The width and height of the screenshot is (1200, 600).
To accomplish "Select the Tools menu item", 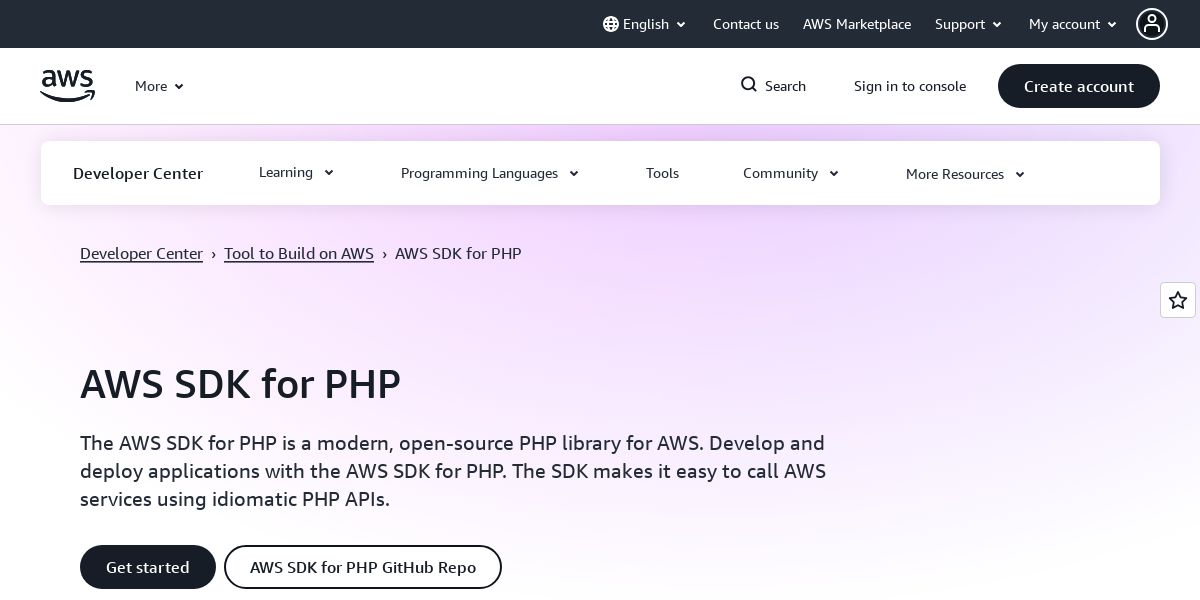I will coord(662,173).
